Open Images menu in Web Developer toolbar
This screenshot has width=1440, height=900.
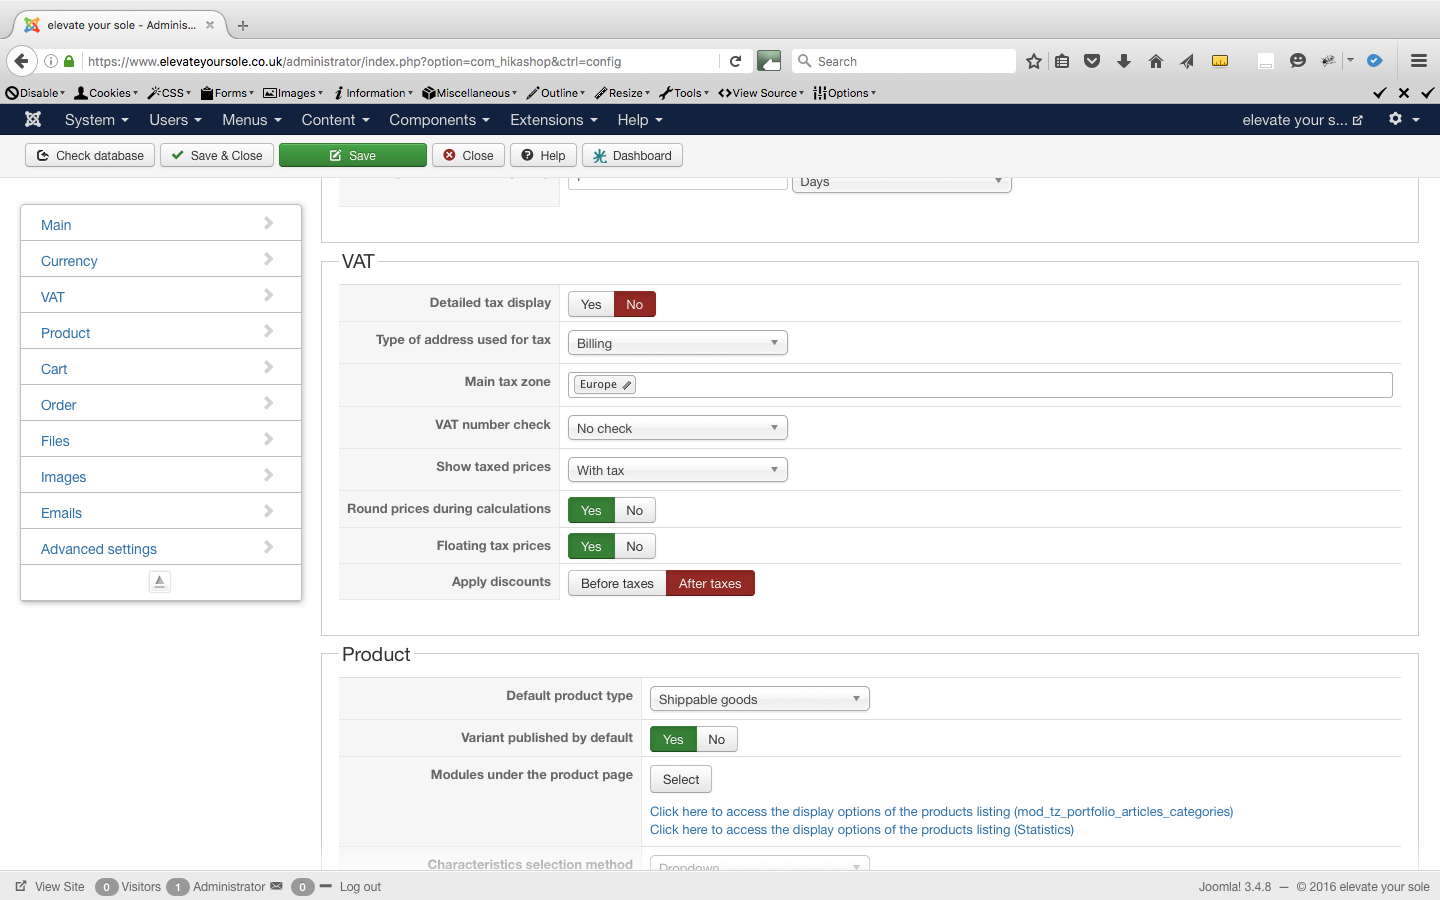click(x=293, y=93)
